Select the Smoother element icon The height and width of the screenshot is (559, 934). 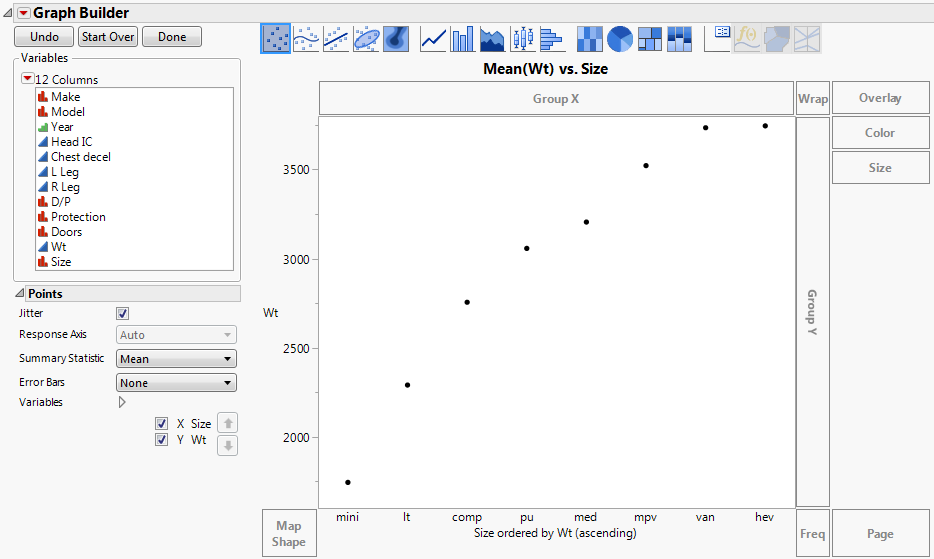coord(306,39)
